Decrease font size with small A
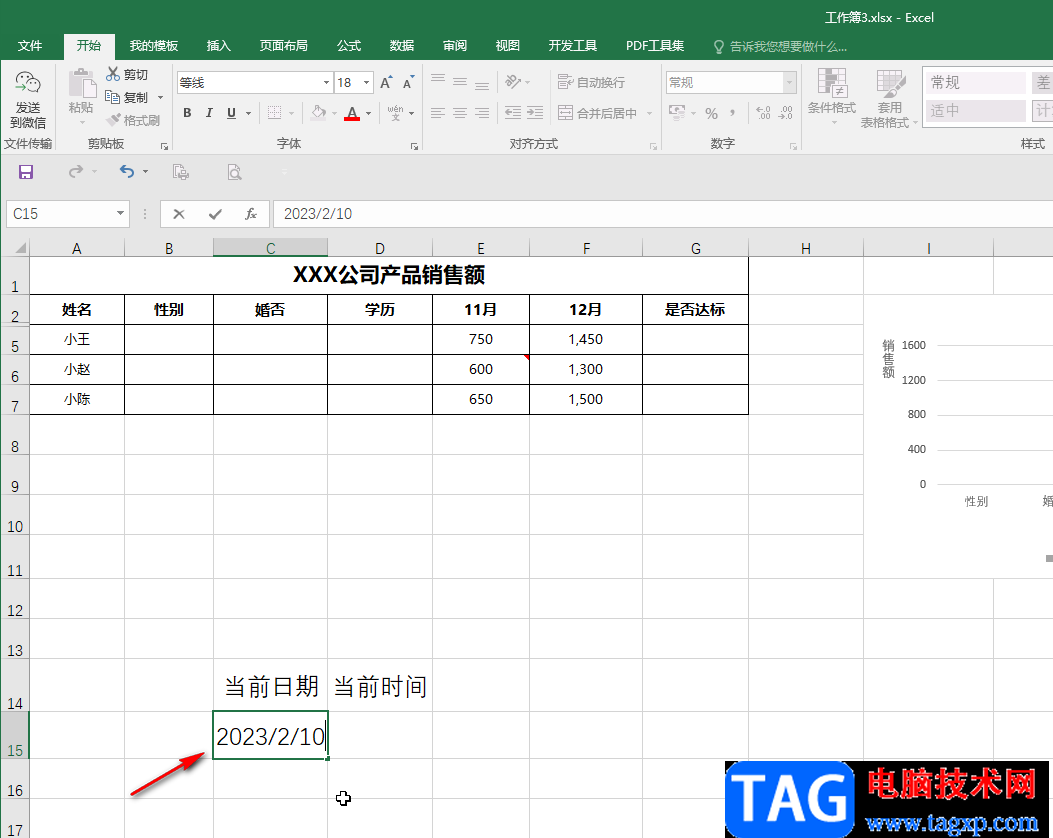The height and width of the screenshot is (838, 1053). click(408, 83)
